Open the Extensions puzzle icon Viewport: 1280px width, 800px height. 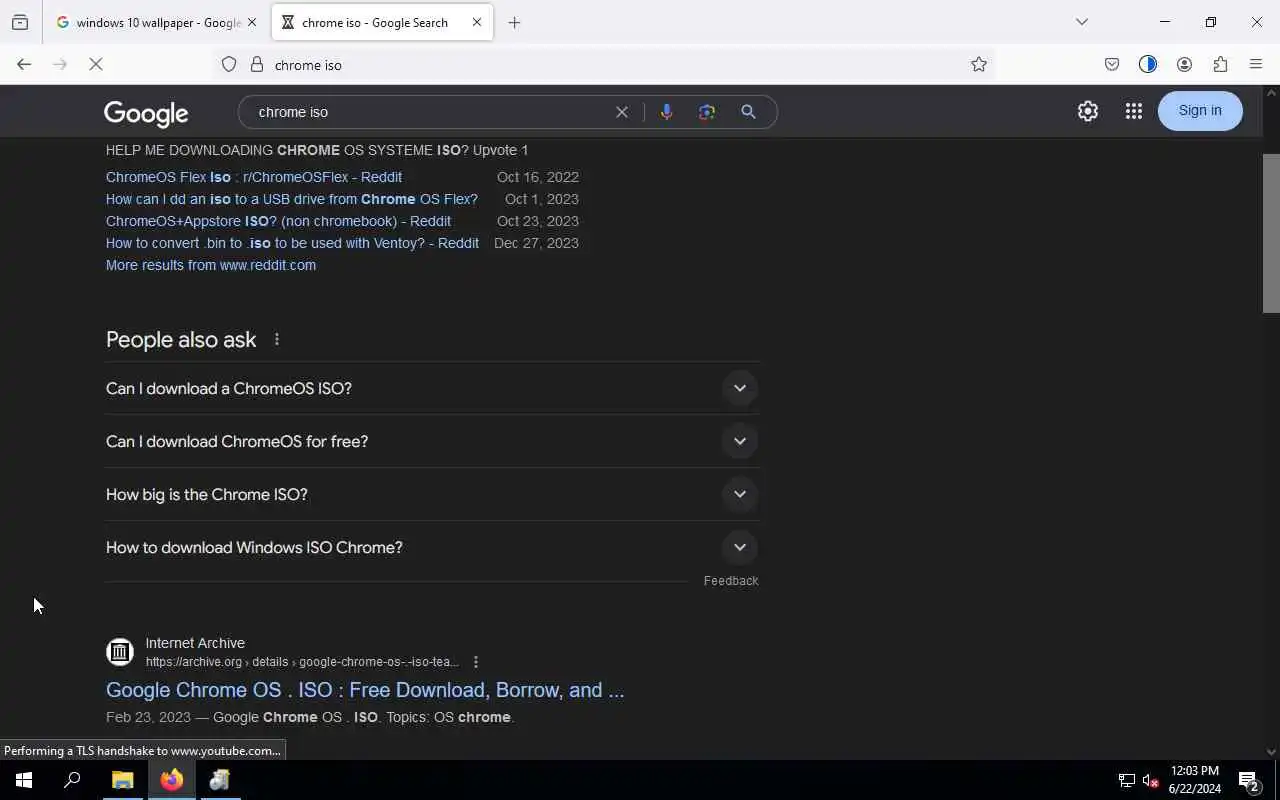pyautogui.click(x=1220, y=64)
